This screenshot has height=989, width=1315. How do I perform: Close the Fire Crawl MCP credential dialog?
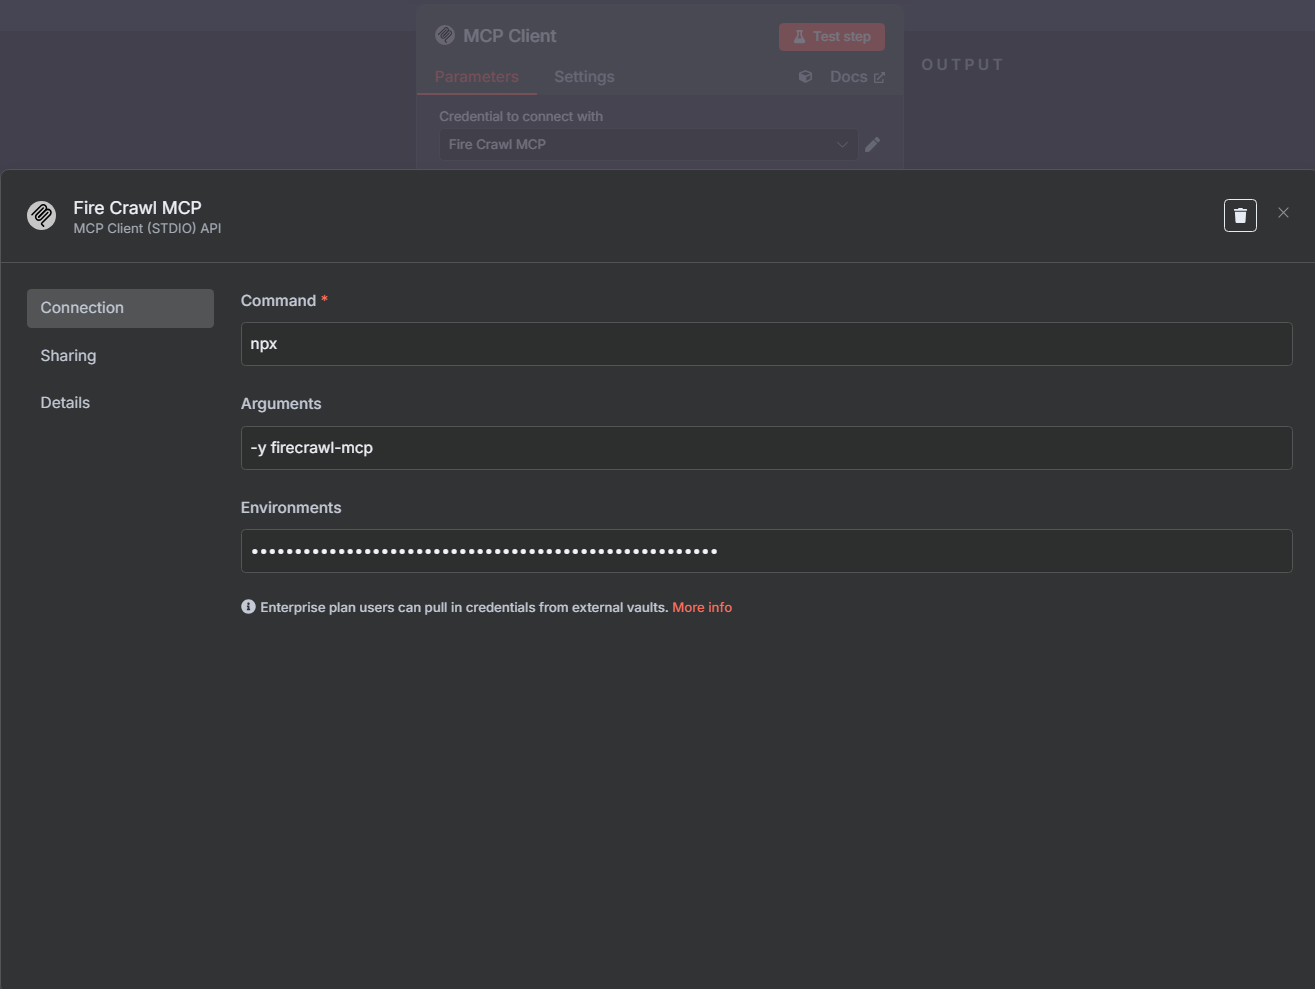pyautogui.click(x=1283, y=213)
